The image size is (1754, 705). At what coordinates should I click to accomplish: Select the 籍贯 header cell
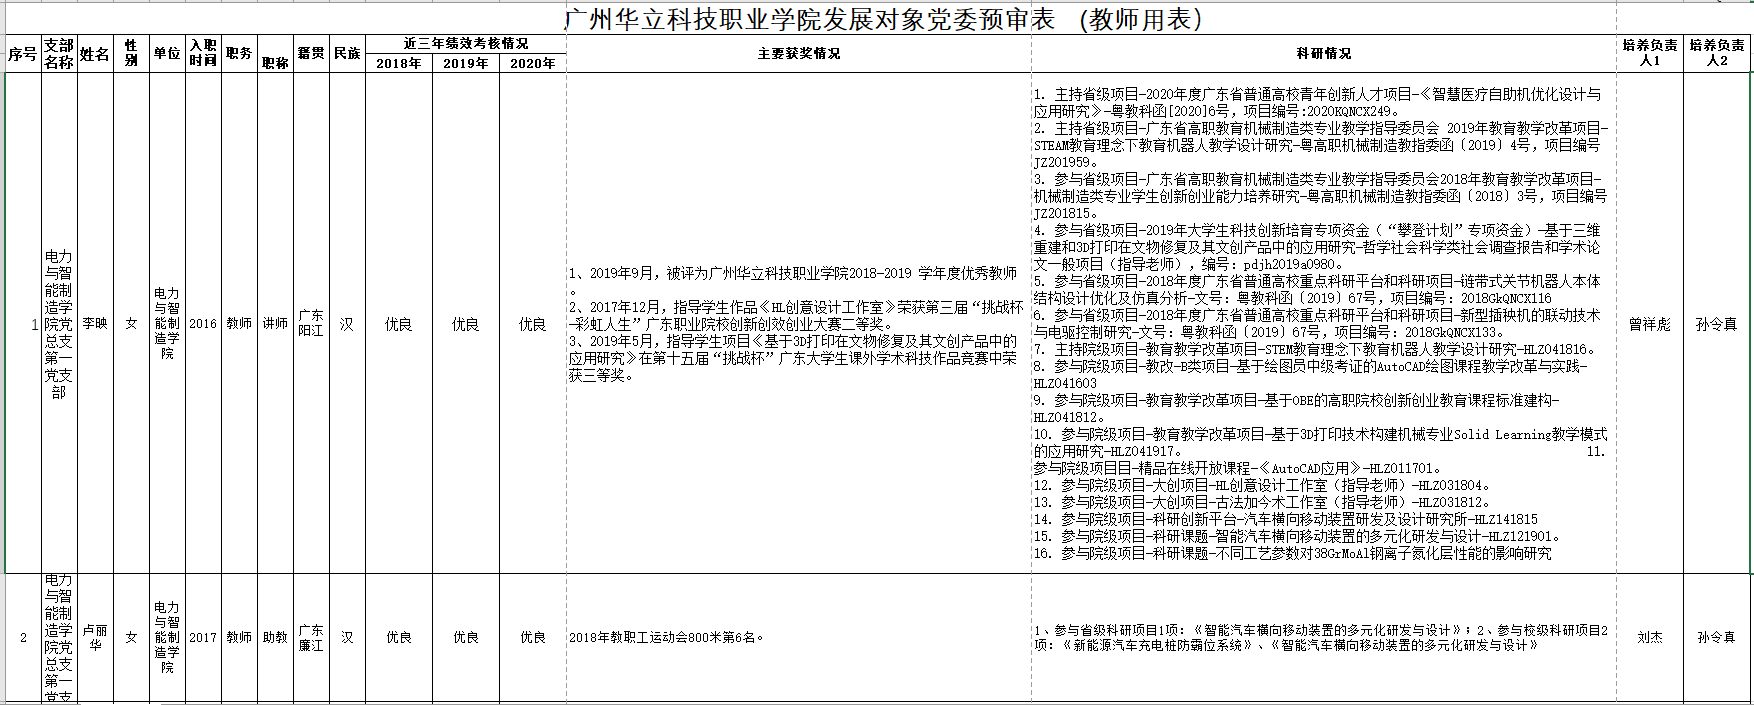pos(311,54)
